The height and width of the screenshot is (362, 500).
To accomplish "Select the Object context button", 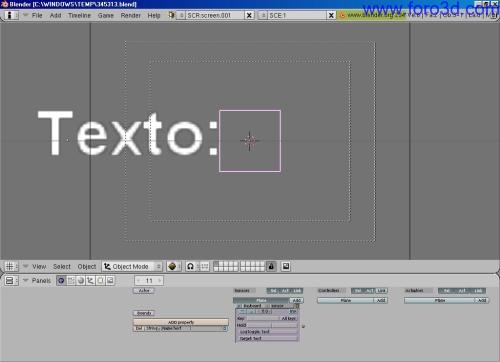I will click(90, 281).
